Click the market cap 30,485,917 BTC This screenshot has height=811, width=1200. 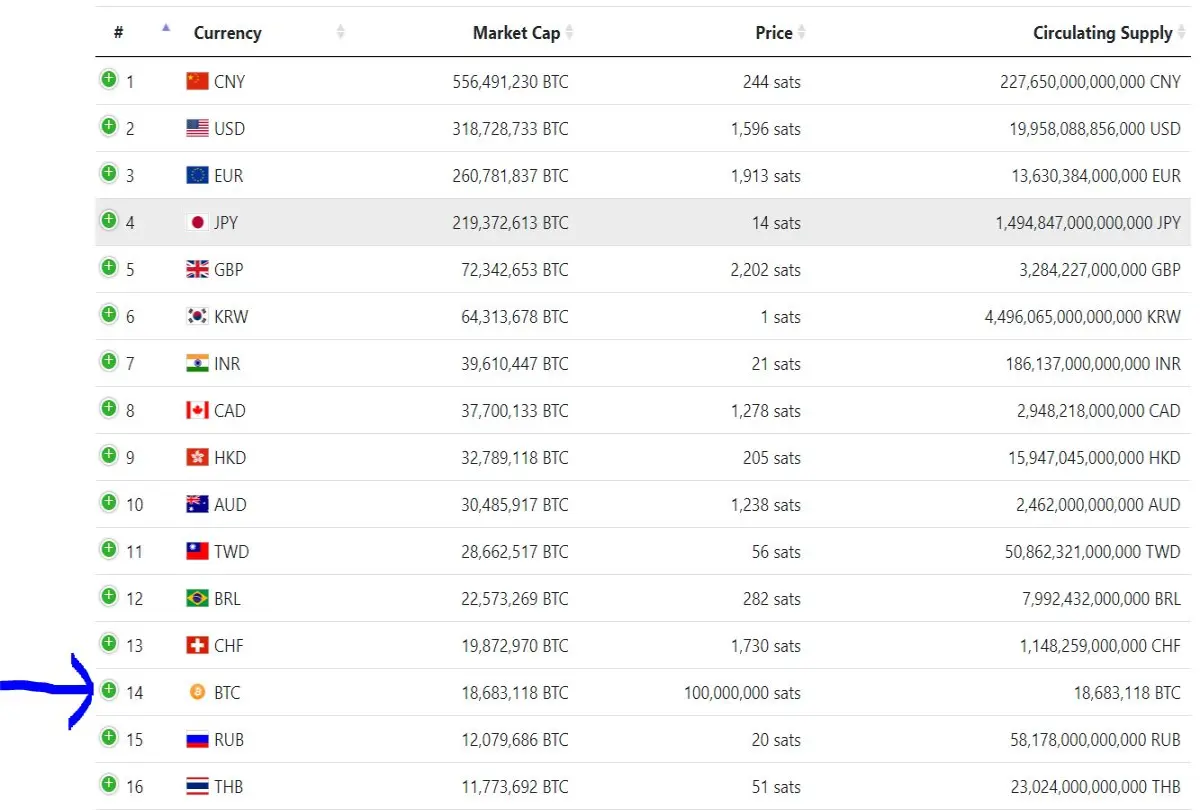coord(515,505)
